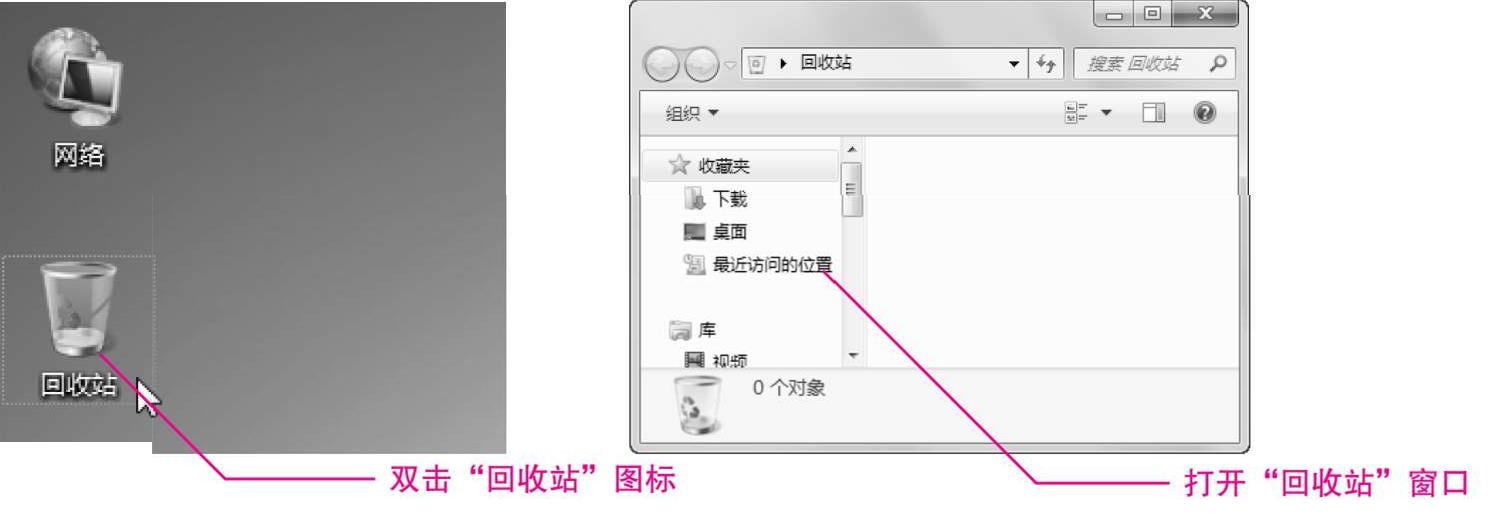The image size is (1510, 519).
Task: Open the address bar history dropdown
Action: pyautogui.click(x=1014, y=65)
